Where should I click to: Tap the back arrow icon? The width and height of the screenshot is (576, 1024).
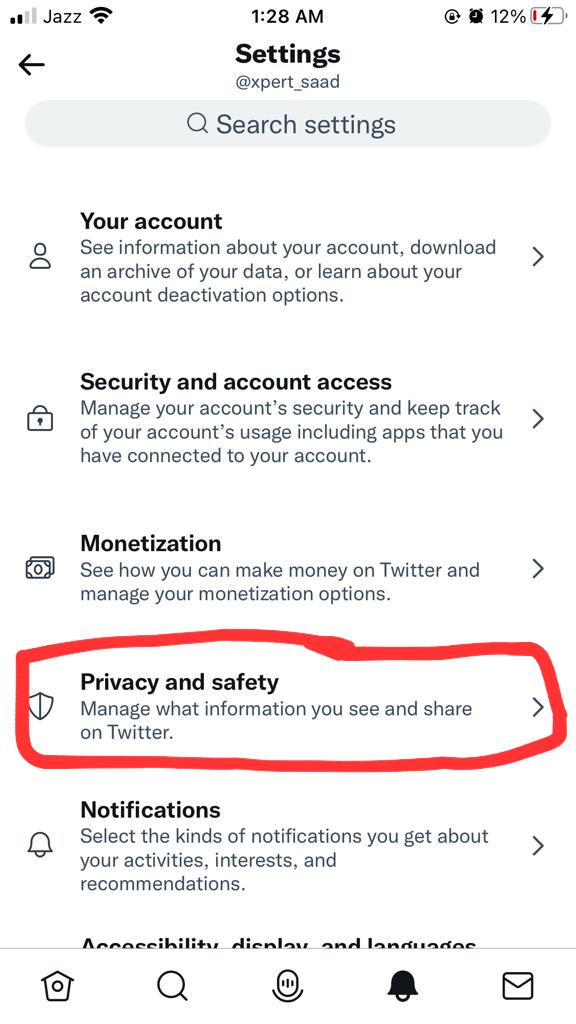tap(31, 65)
